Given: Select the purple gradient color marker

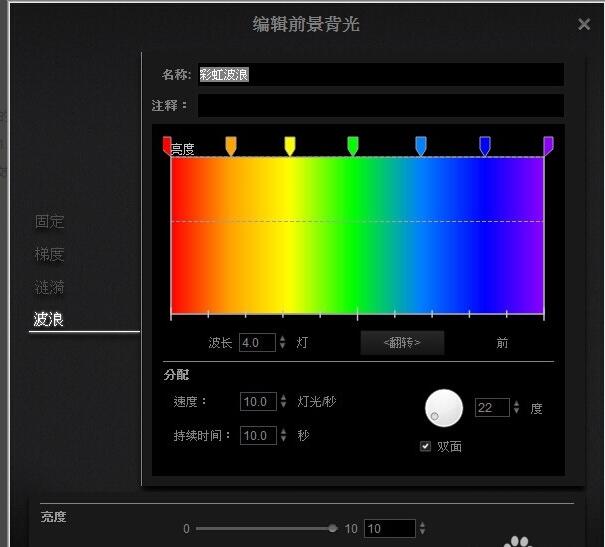Looking at the screenshot, I should [x=548, y=146].
